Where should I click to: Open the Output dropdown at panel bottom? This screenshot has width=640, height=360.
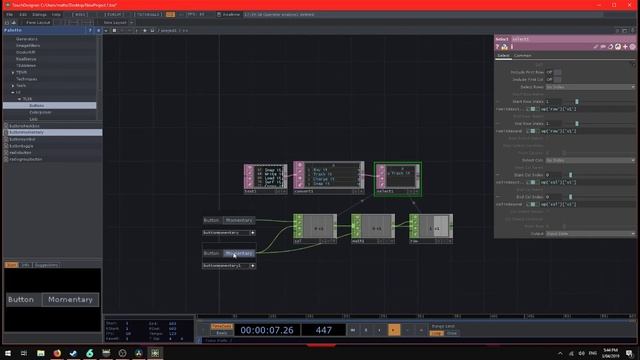click(x=590, y=234)
